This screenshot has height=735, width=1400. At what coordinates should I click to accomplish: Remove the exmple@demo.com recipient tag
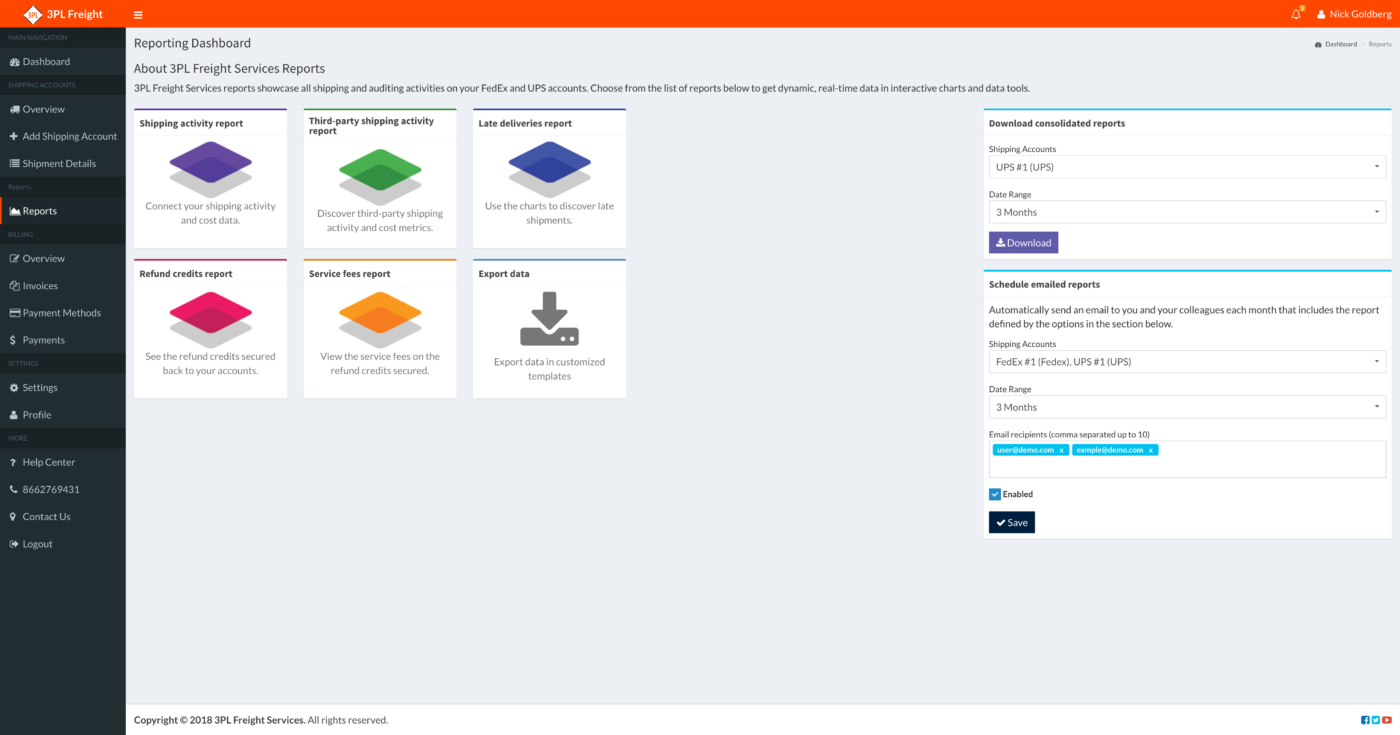1151,450
